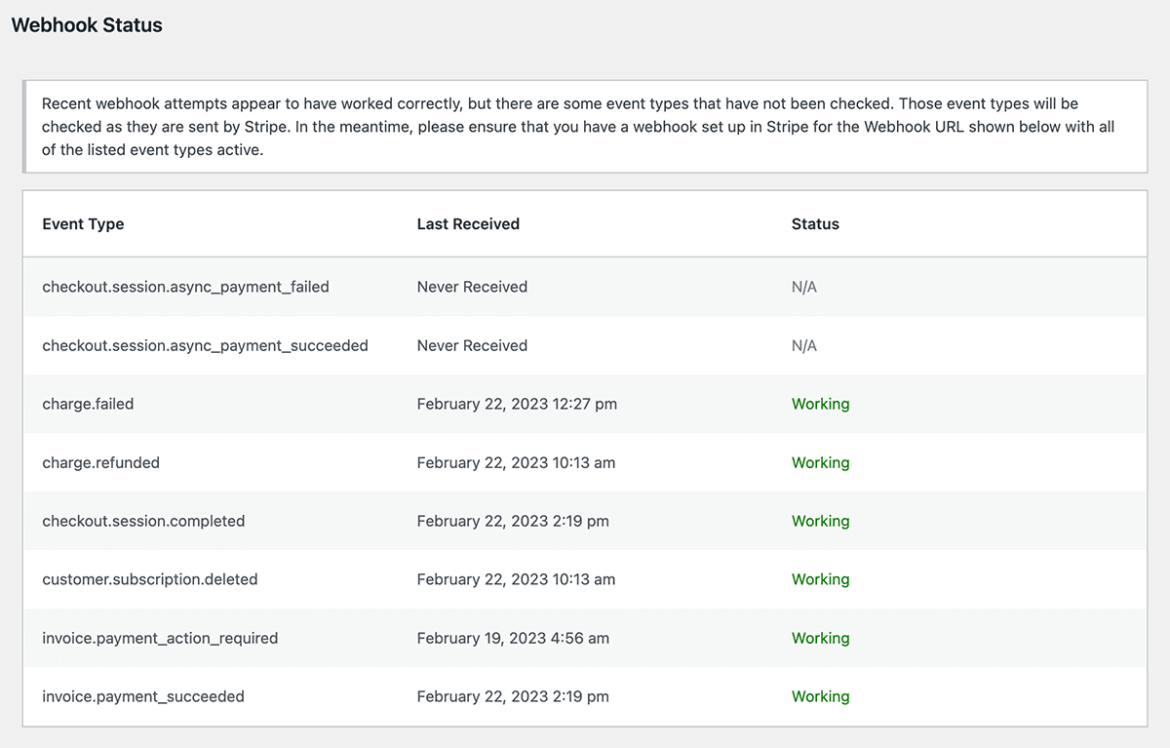Image resolution: width=1170 pixels, height=748 pixels.
Task: Click the invoice.payment_succeeded event type
Action: (143, 696)
